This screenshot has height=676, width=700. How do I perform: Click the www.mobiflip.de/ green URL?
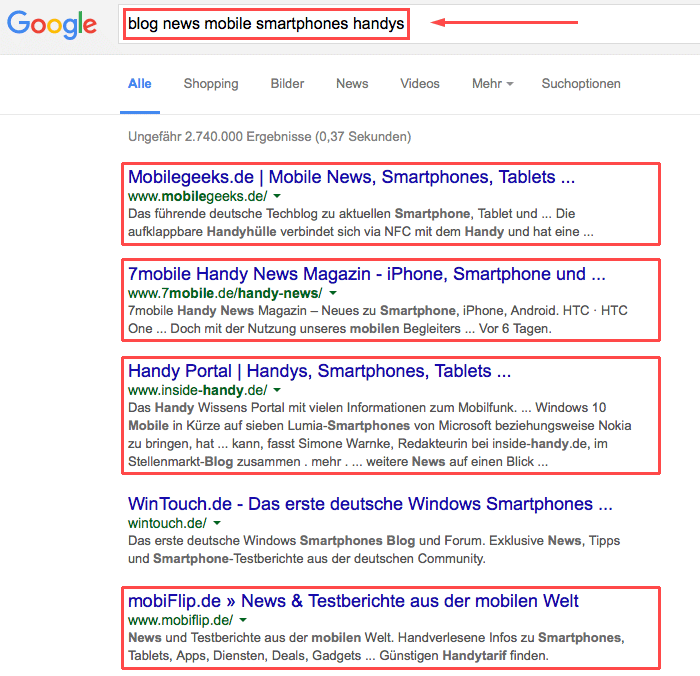180,620
